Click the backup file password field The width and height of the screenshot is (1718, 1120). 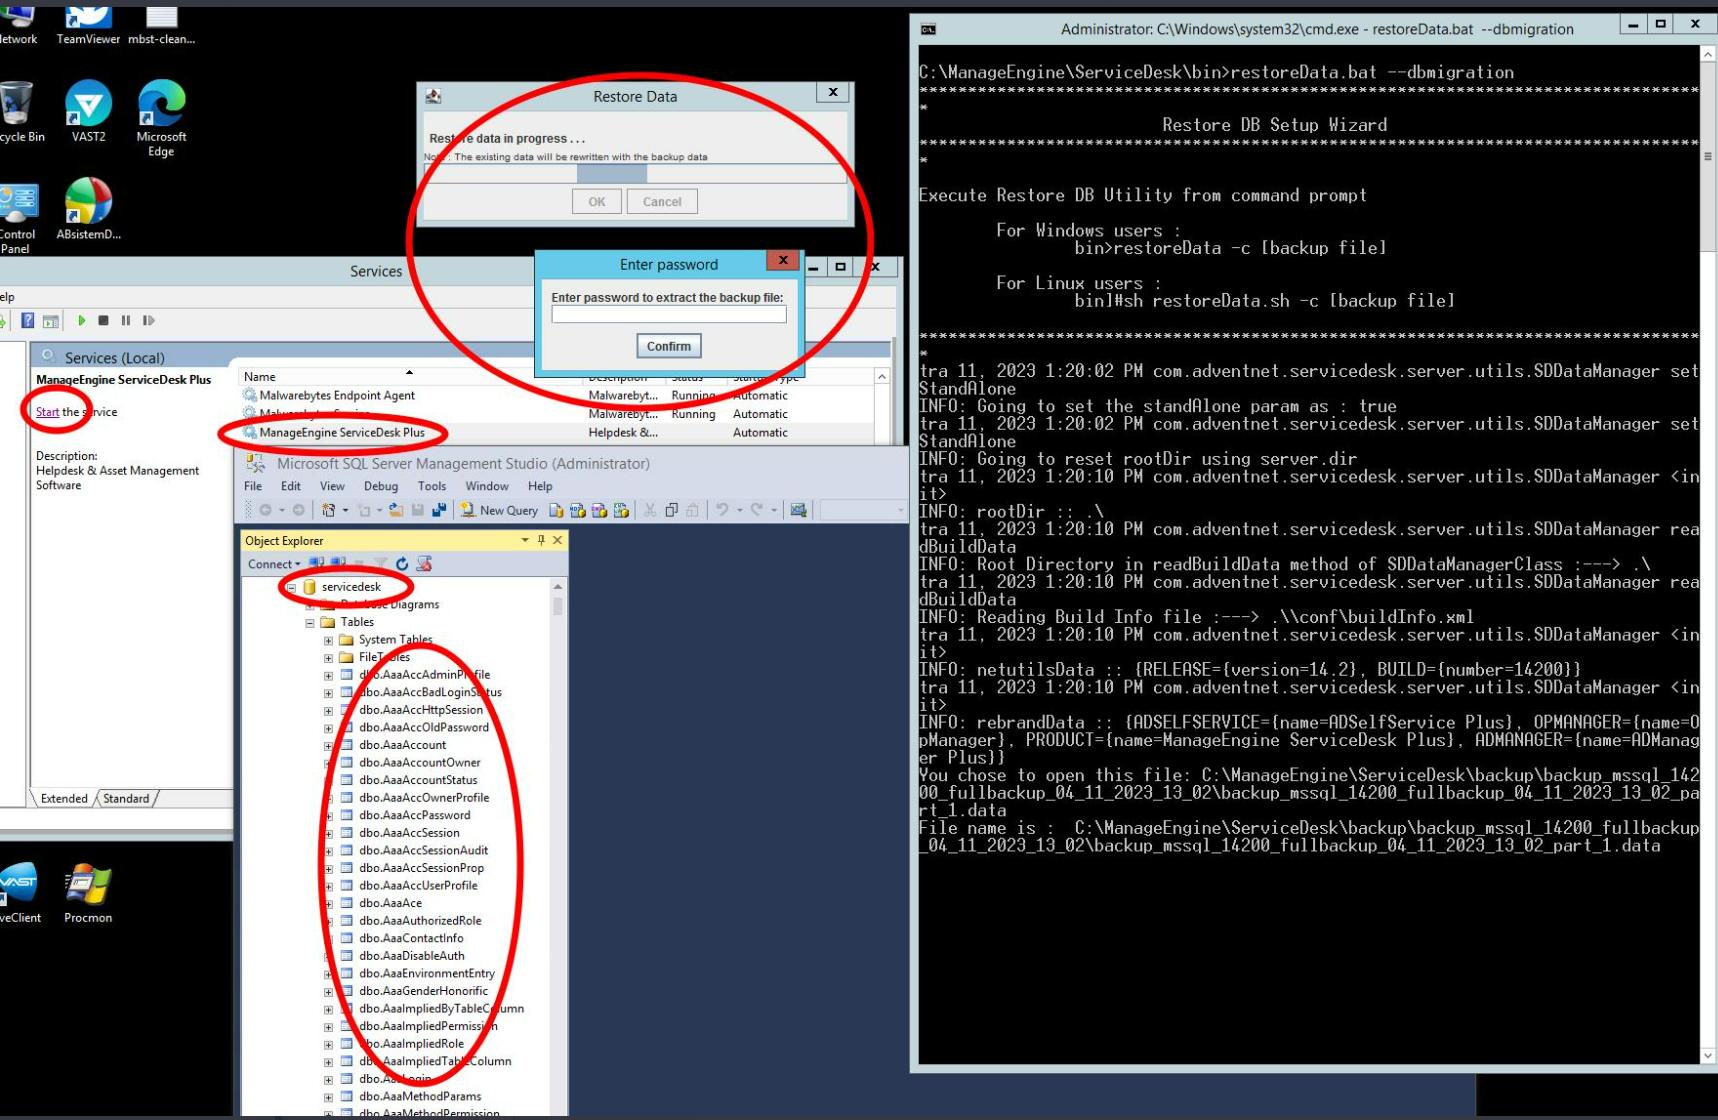669,314
